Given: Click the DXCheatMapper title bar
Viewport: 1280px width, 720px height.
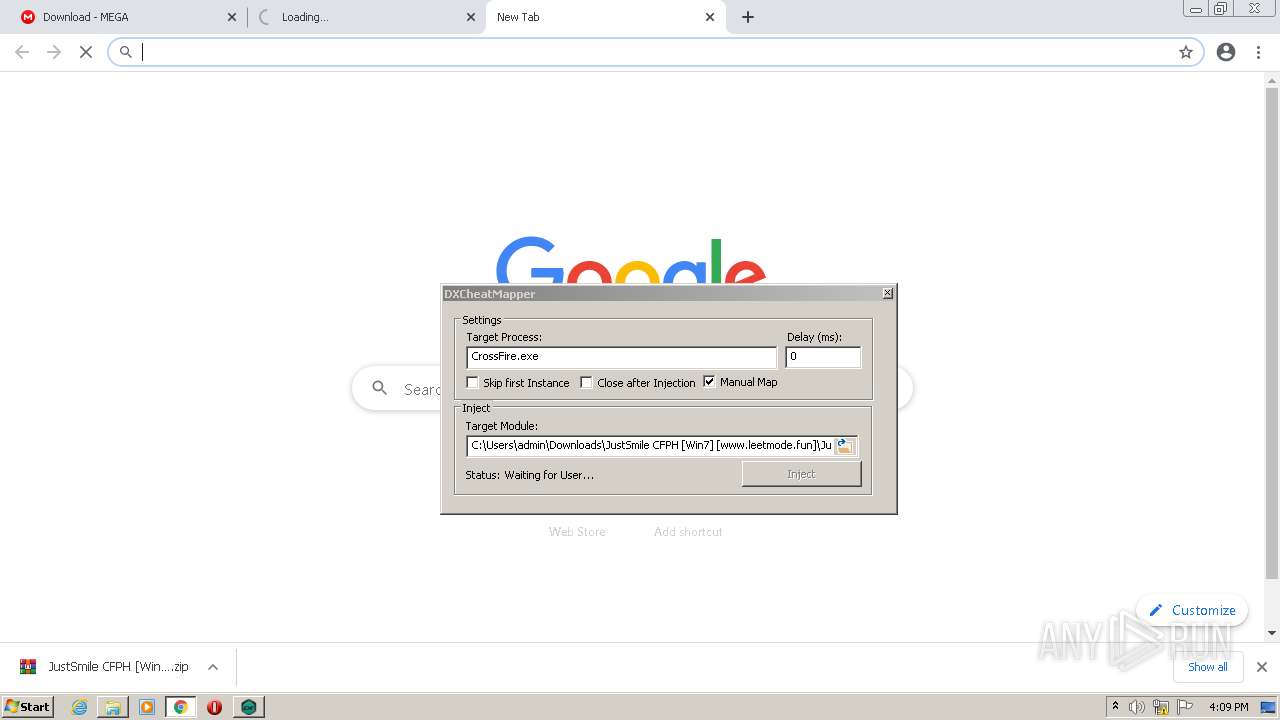Looking at the screenshot, I should point(660,293).
